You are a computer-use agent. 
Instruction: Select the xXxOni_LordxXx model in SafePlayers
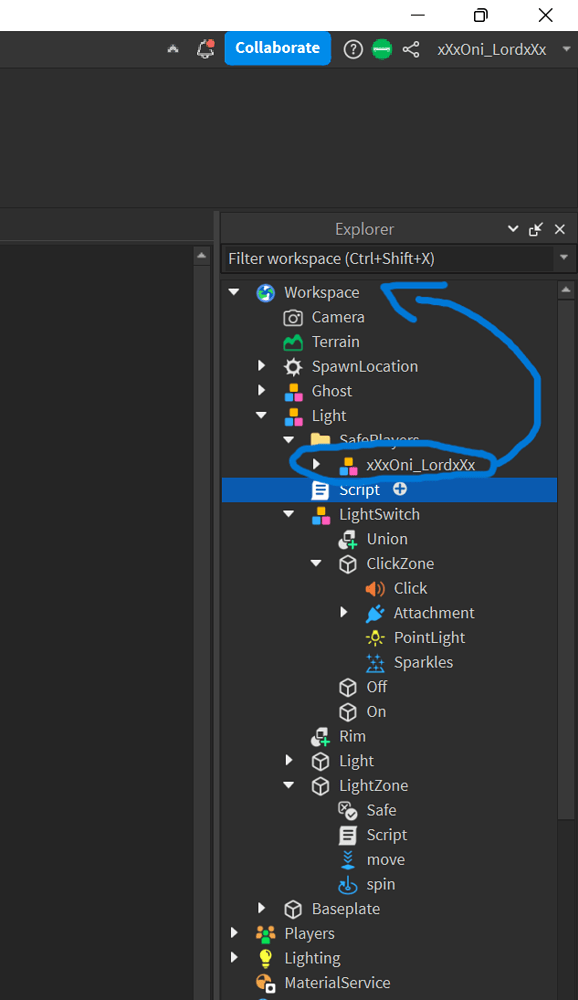(420, 465)
